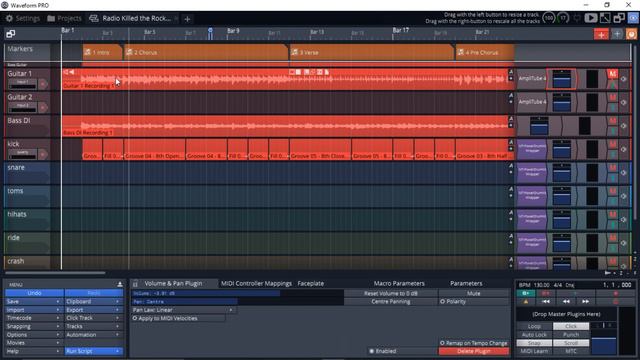Expand the Clipboard submenu
This screenshot has width=640, height=360.
pyautogui.click(x=93, y=301)
